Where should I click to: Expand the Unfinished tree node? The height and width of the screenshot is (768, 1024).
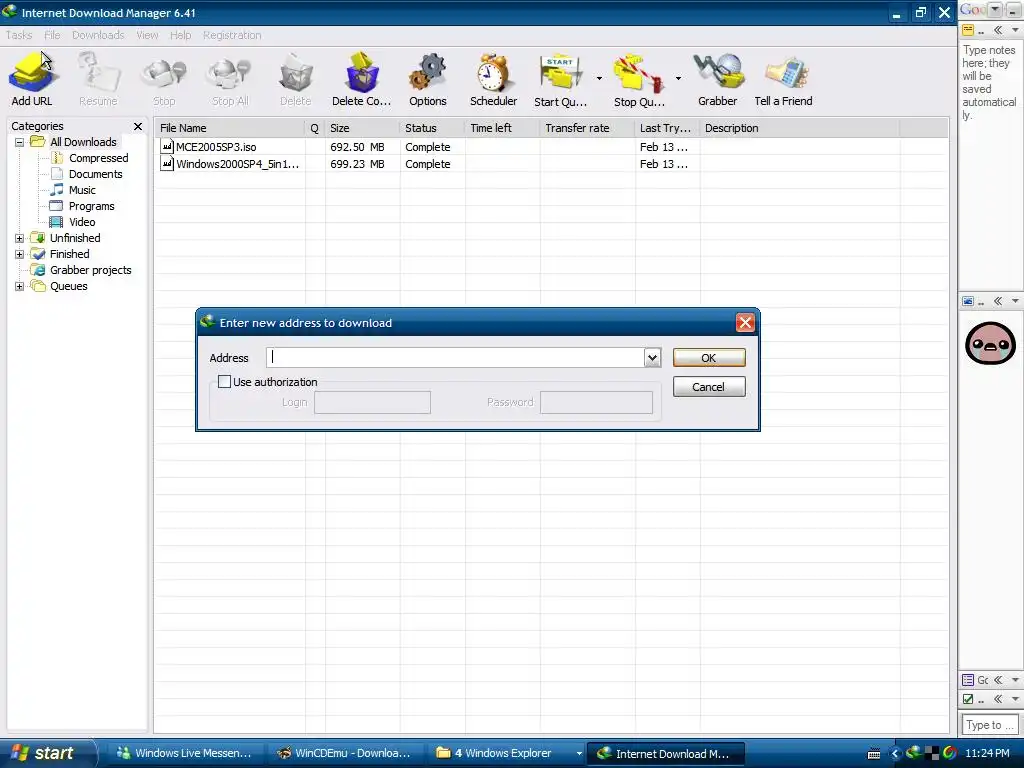pyautogui.click(x=20, y=238)
